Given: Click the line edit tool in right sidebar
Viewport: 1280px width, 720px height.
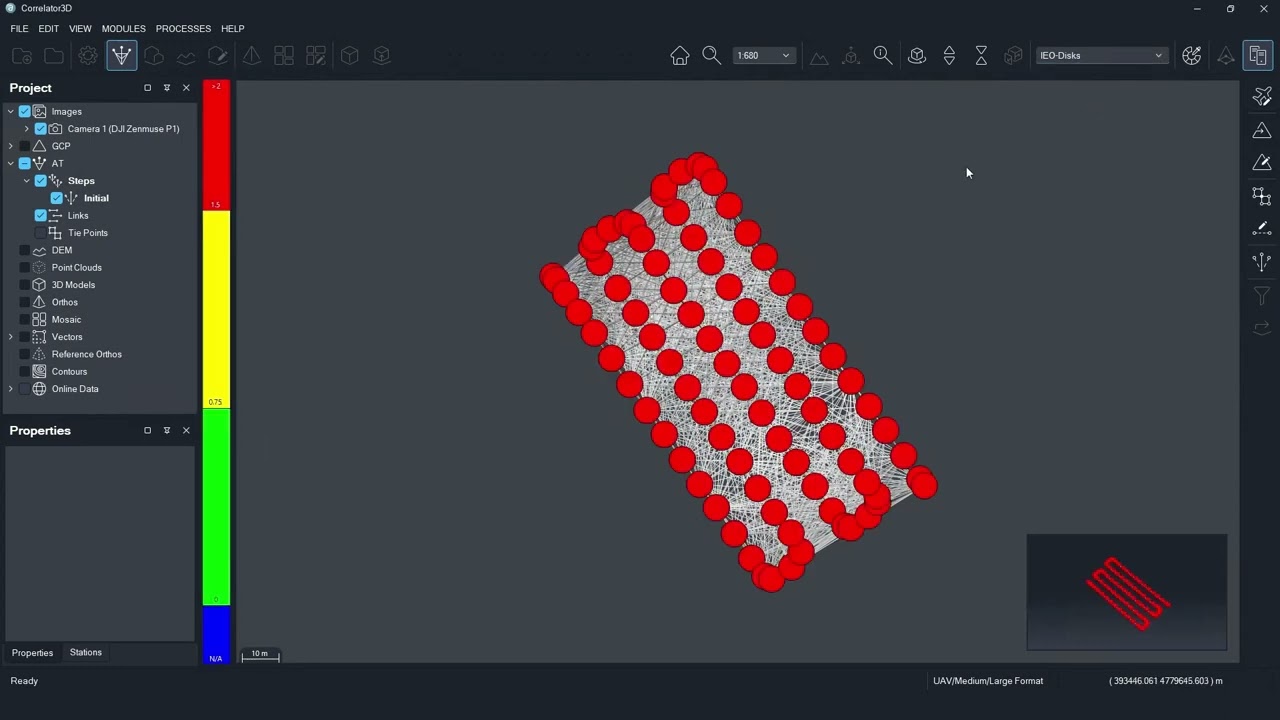Looking at the screenshot, I should click(x=1262, y=229).
